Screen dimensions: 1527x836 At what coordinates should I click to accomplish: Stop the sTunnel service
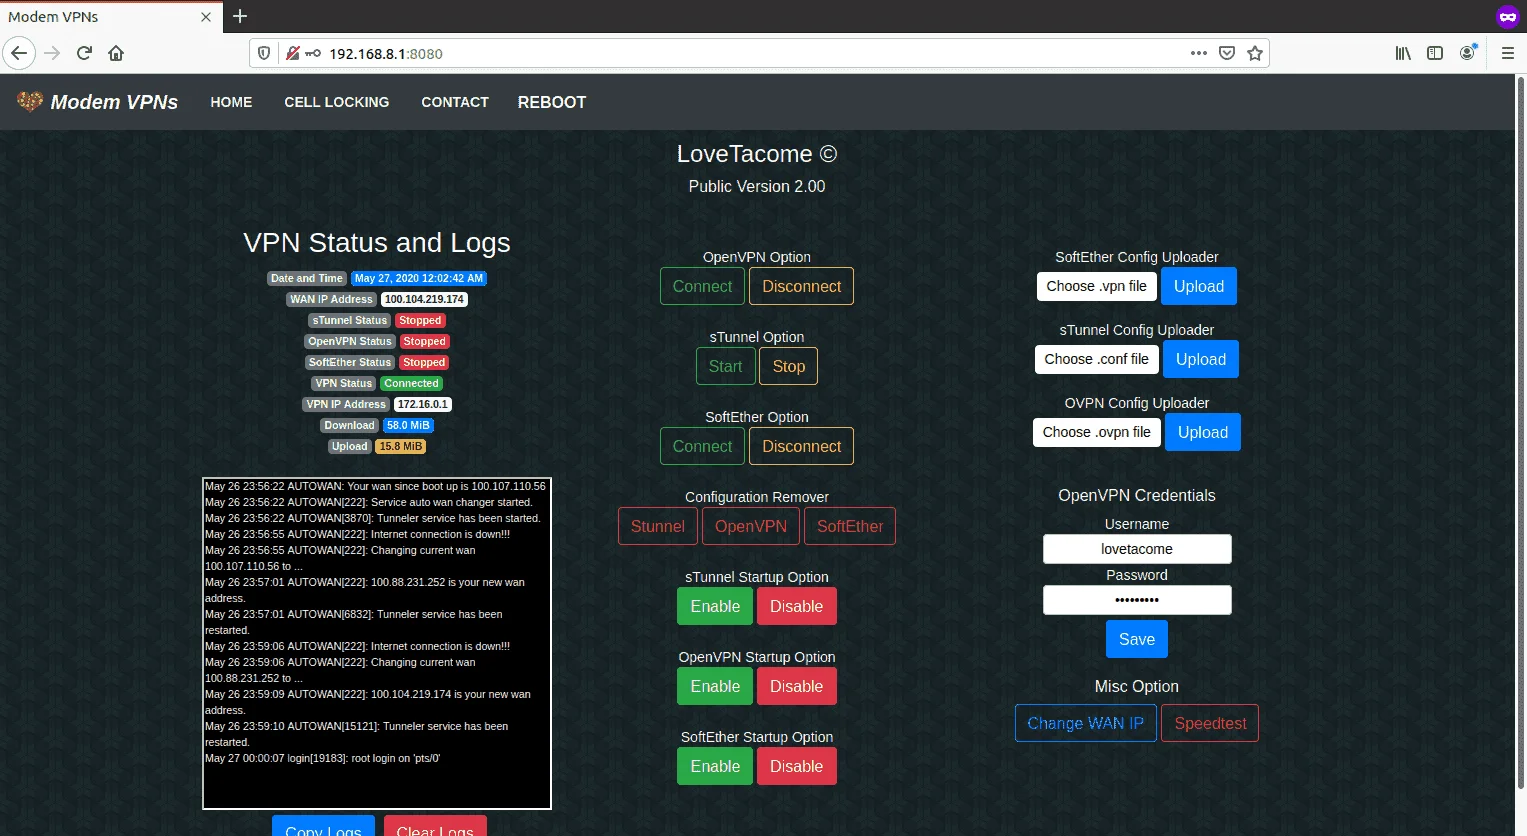click(789, 366)
